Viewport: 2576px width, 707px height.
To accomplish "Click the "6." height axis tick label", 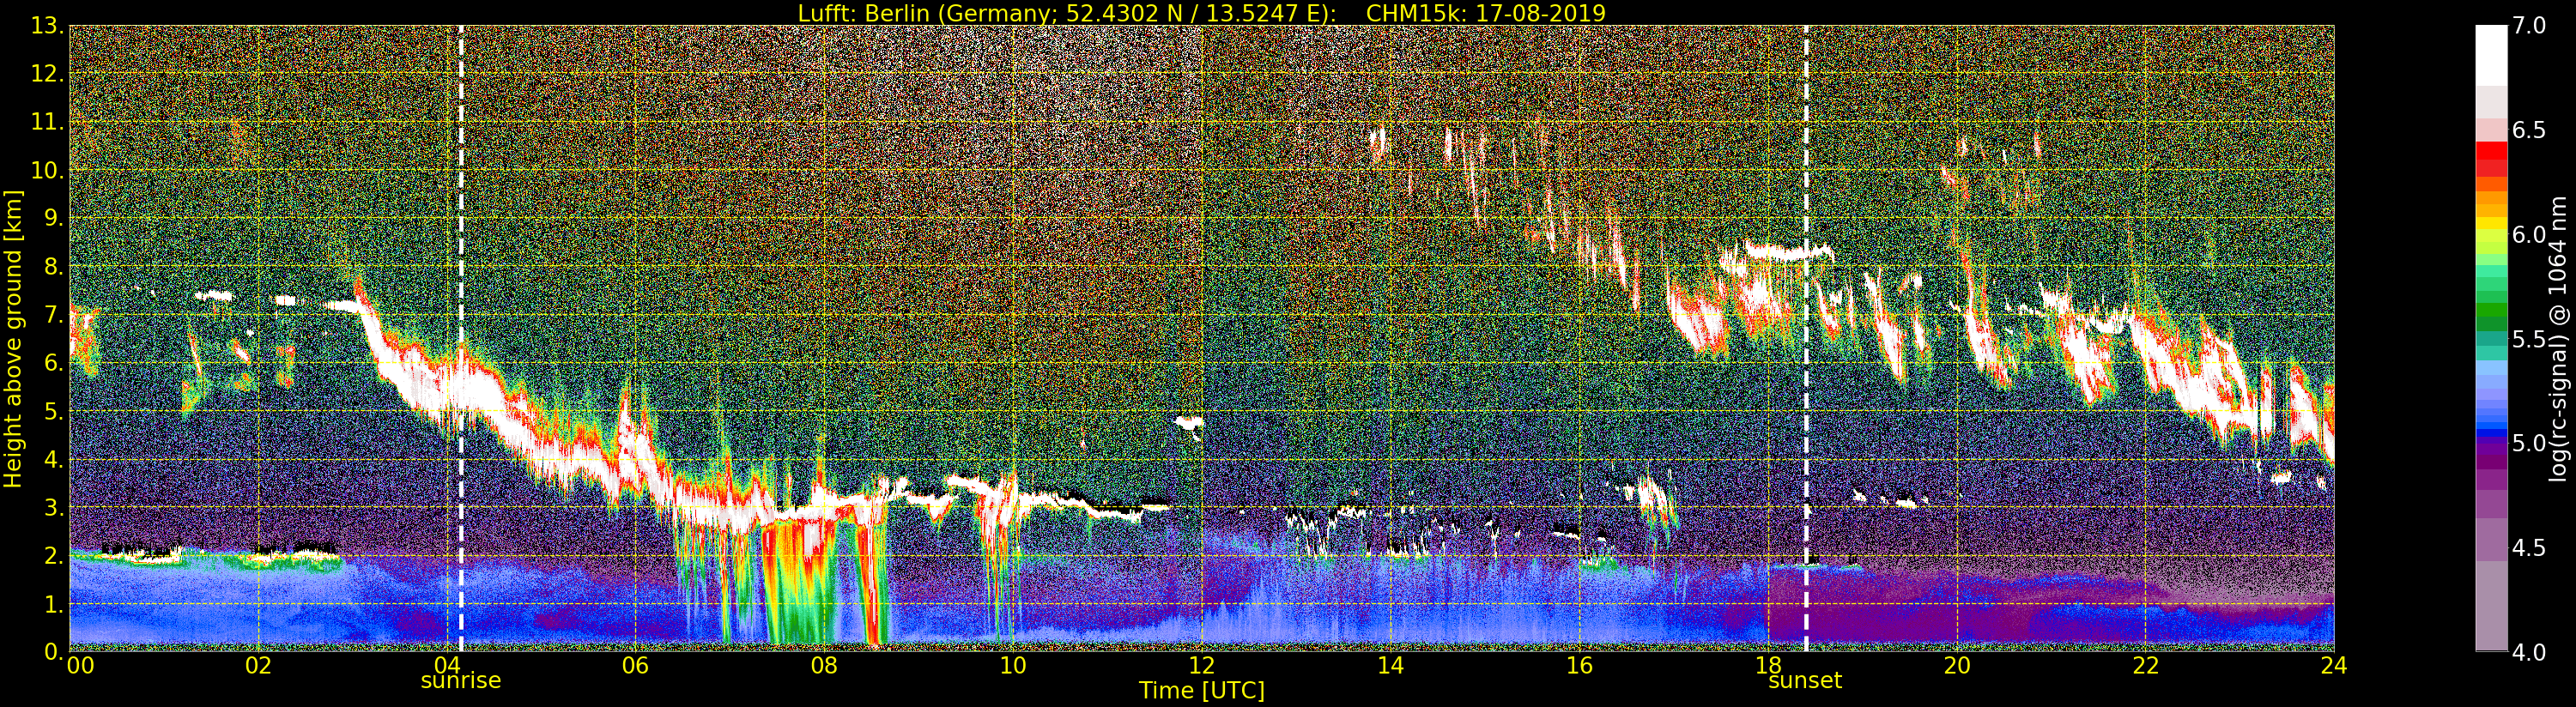I will click(54, 363).
